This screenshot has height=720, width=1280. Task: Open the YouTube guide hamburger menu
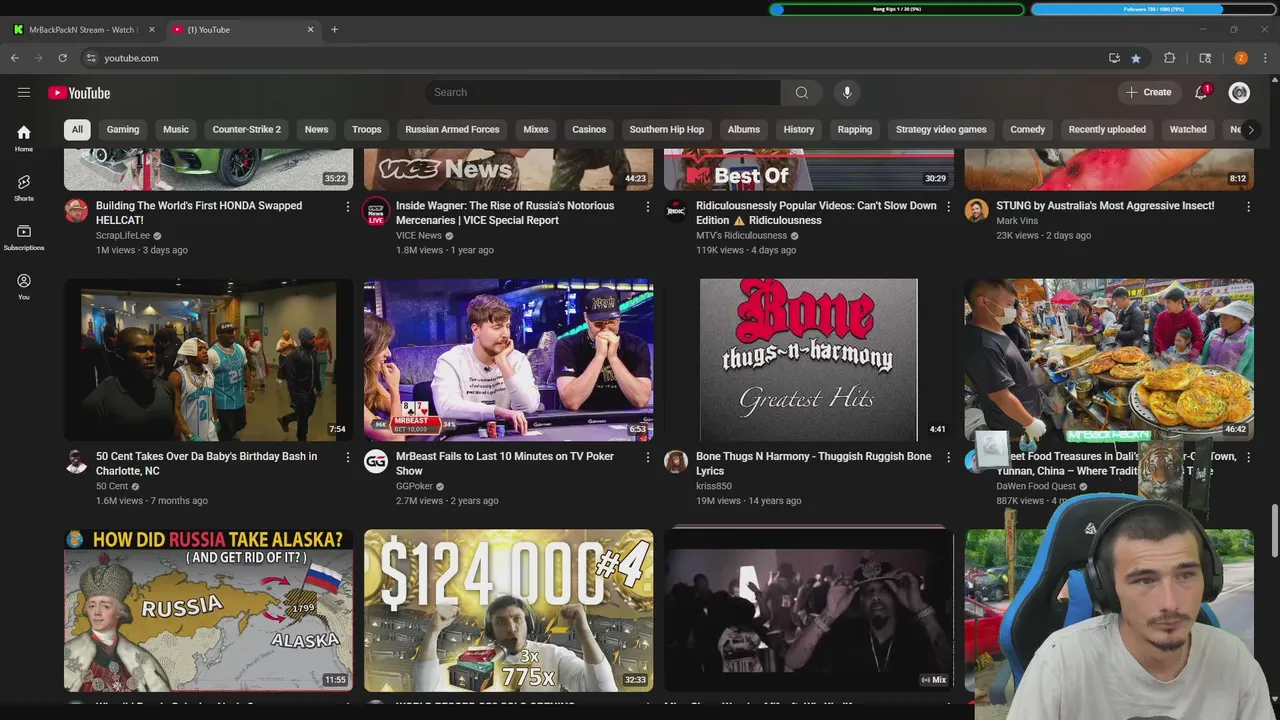pos(24,93)
